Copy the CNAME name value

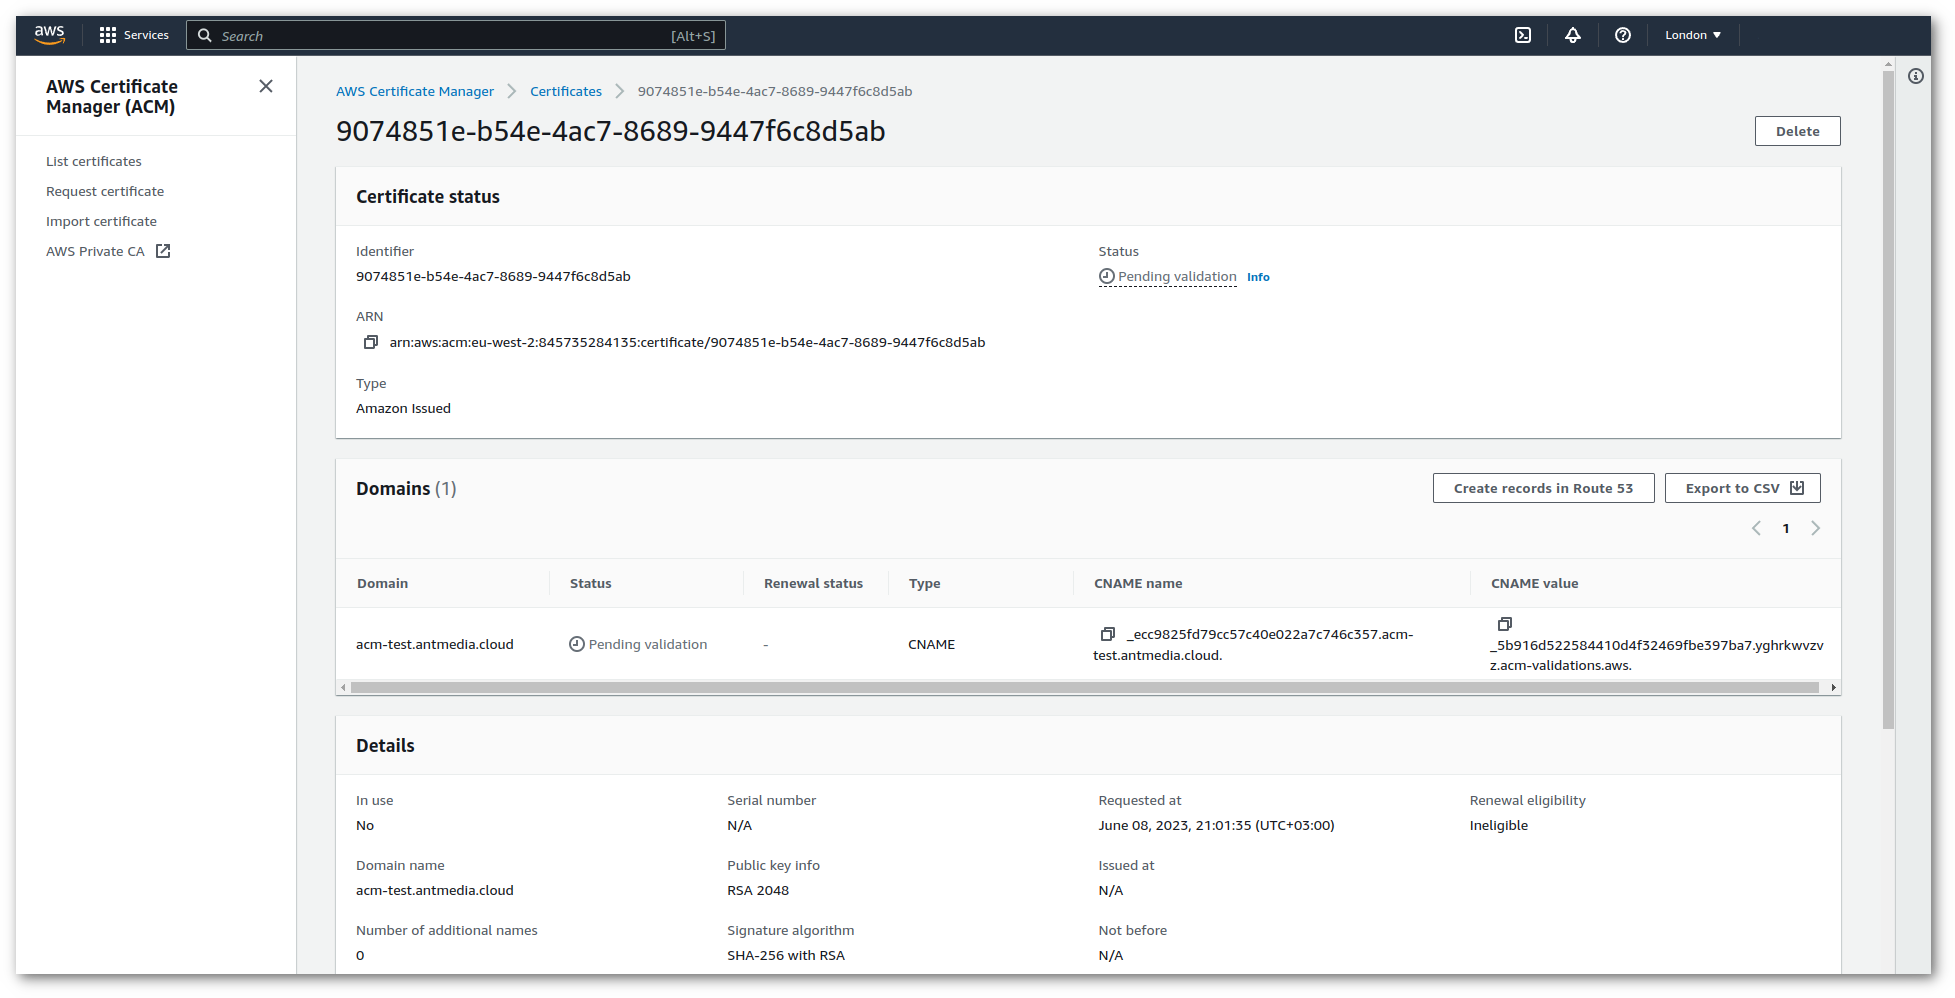click(x=1108, y=634)
